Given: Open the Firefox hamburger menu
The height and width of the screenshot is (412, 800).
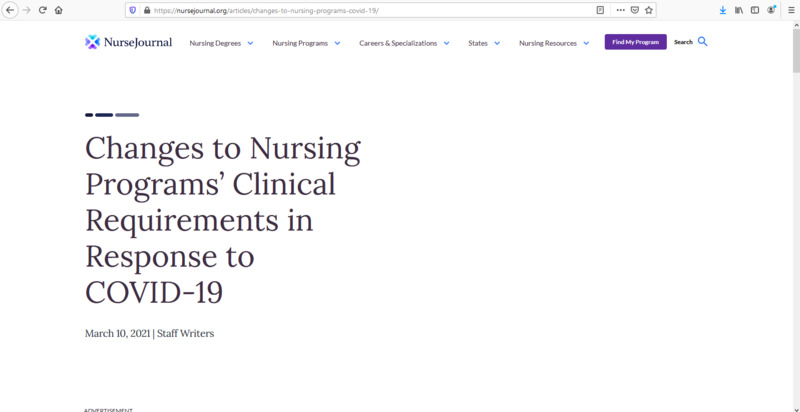Looking at the screenshot, I should click(789, 10).
